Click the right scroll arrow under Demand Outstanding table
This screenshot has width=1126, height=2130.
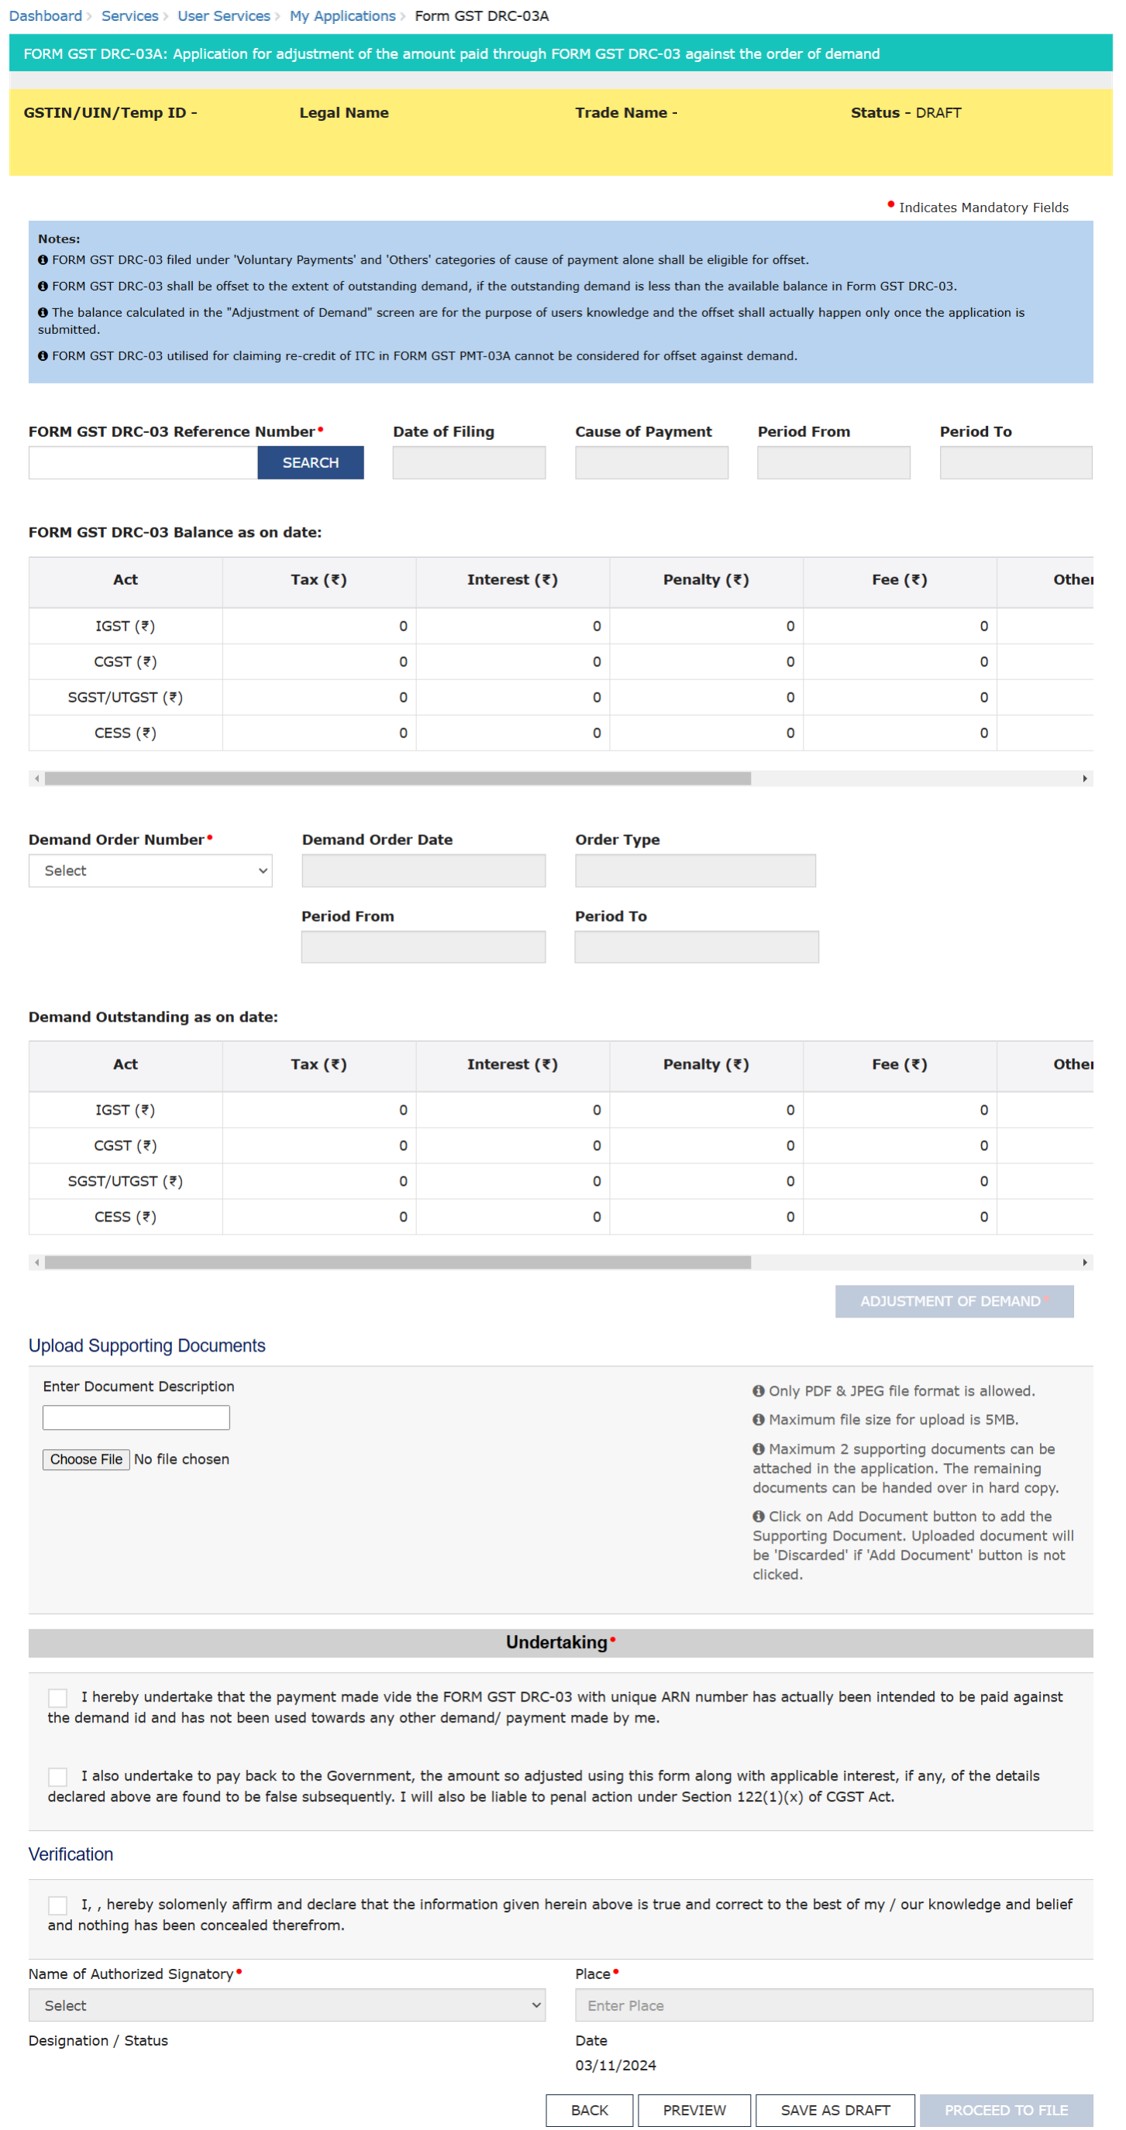coord(1084,1262)
